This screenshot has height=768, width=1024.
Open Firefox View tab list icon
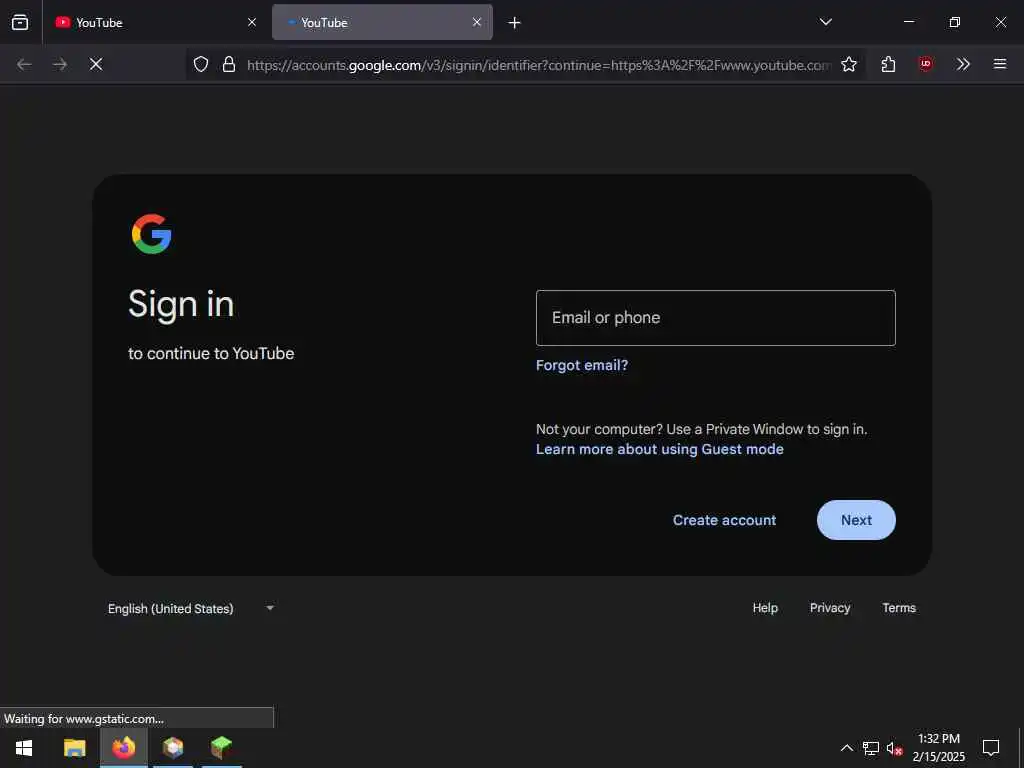tap(20, 22)
